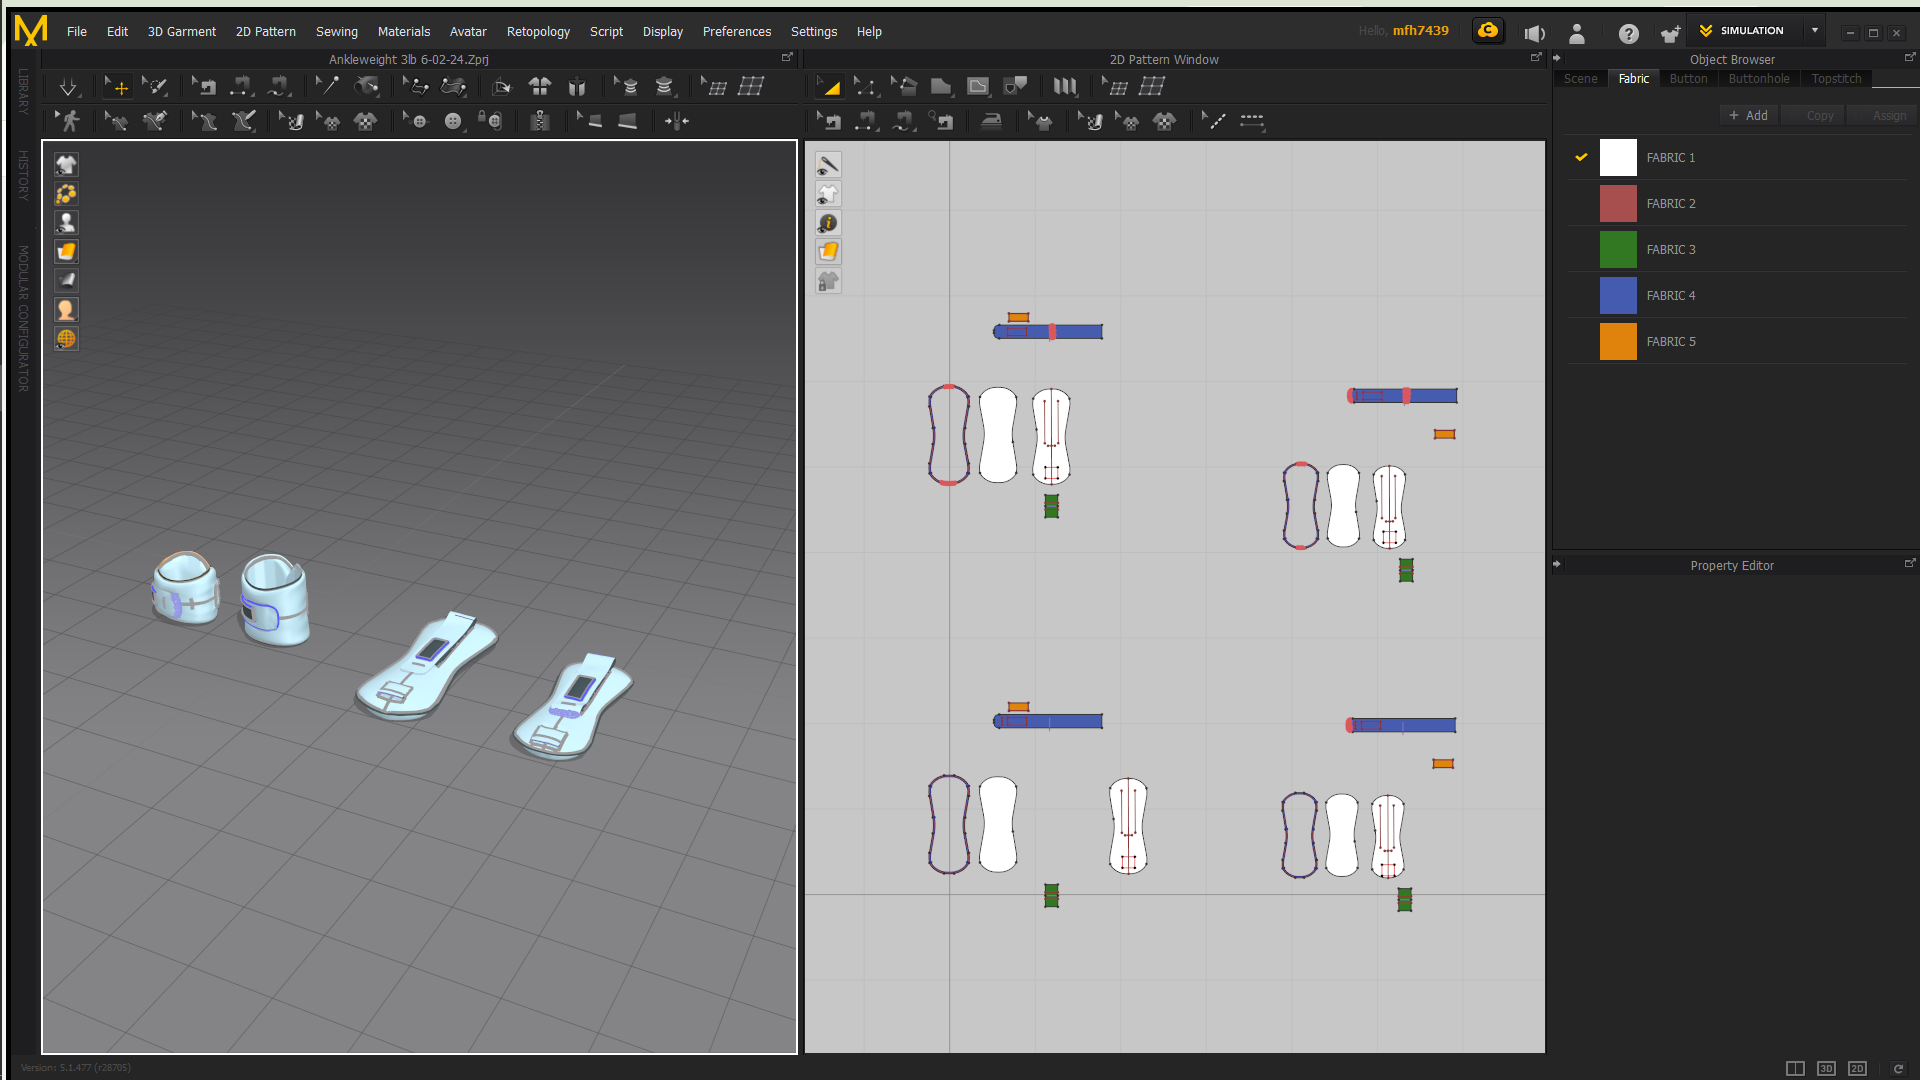
Task: Click the Add fabric button
Action: point(1748,115)
